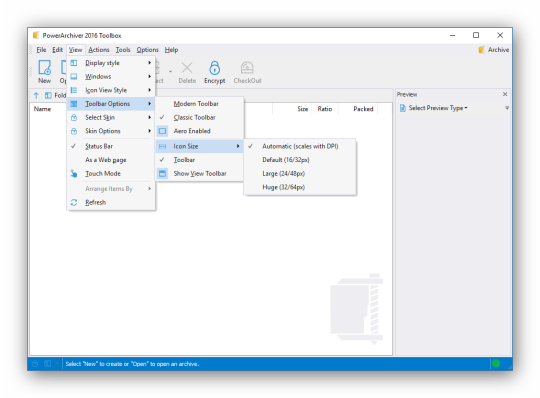Expand the Toolbar Options submenu
This screenshot has height=398, width=540.
point(111,104)
